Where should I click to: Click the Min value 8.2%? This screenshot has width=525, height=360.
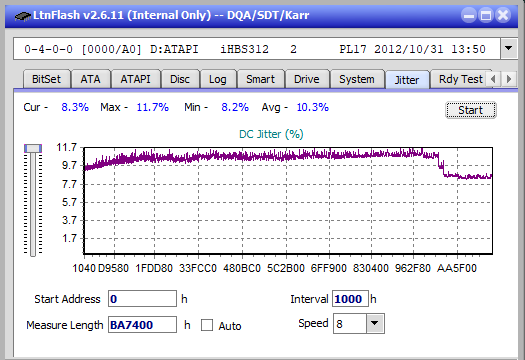point(235,107)
